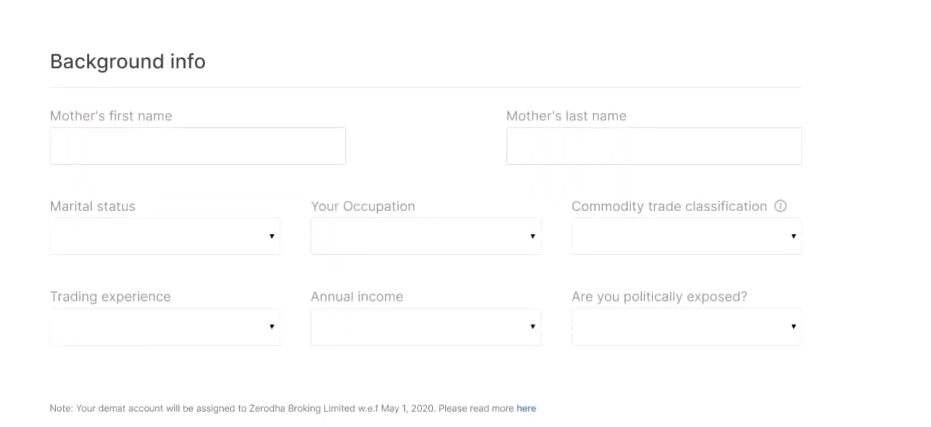Select the politically exposed dropdown
The image size is (931, 427).
686,327
